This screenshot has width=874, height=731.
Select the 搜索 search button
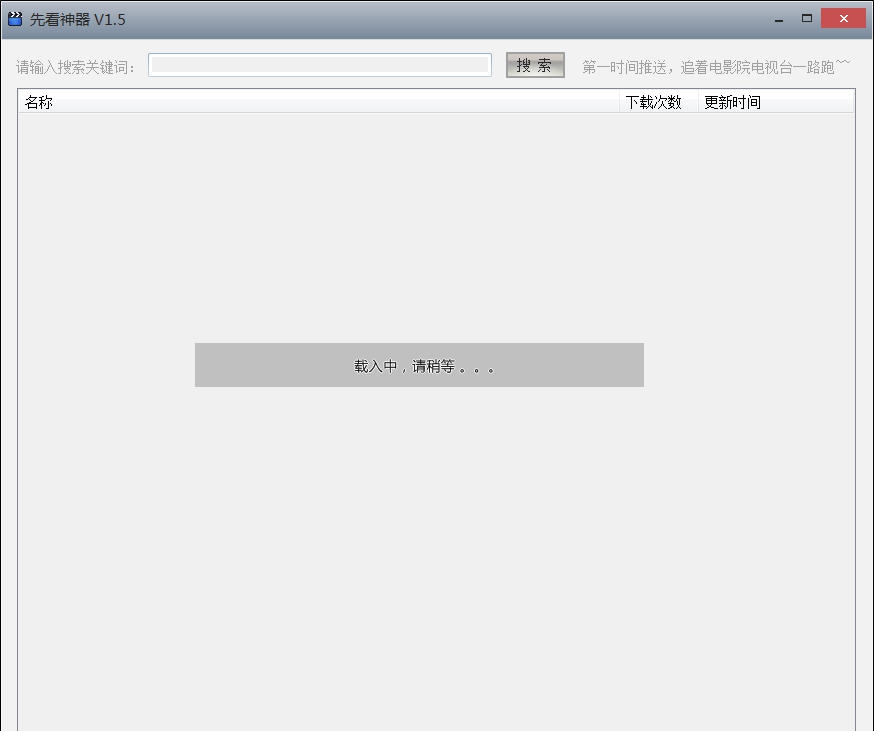click(x=535, y=64)
